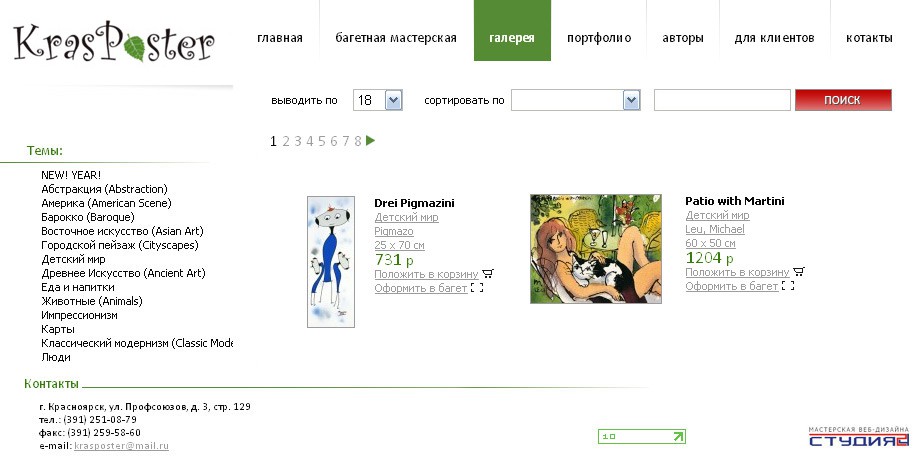
Task: Select the авторы menu item
Action: pos(683,38)
